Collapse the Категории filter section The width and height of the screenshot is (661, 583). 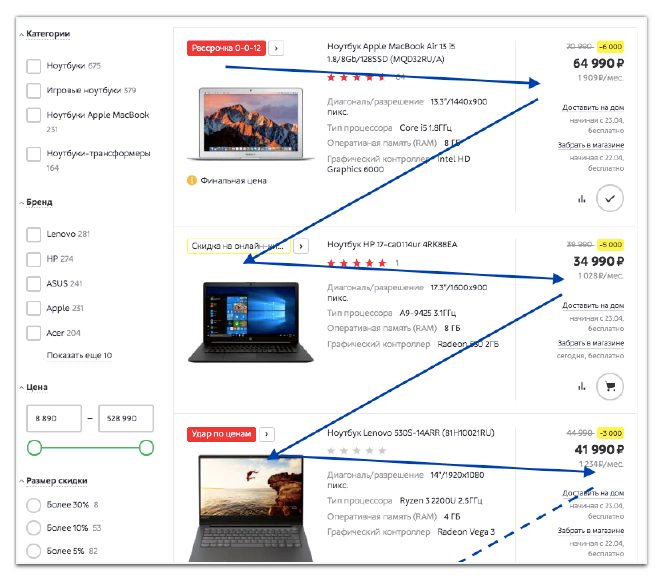coord(22,34)
